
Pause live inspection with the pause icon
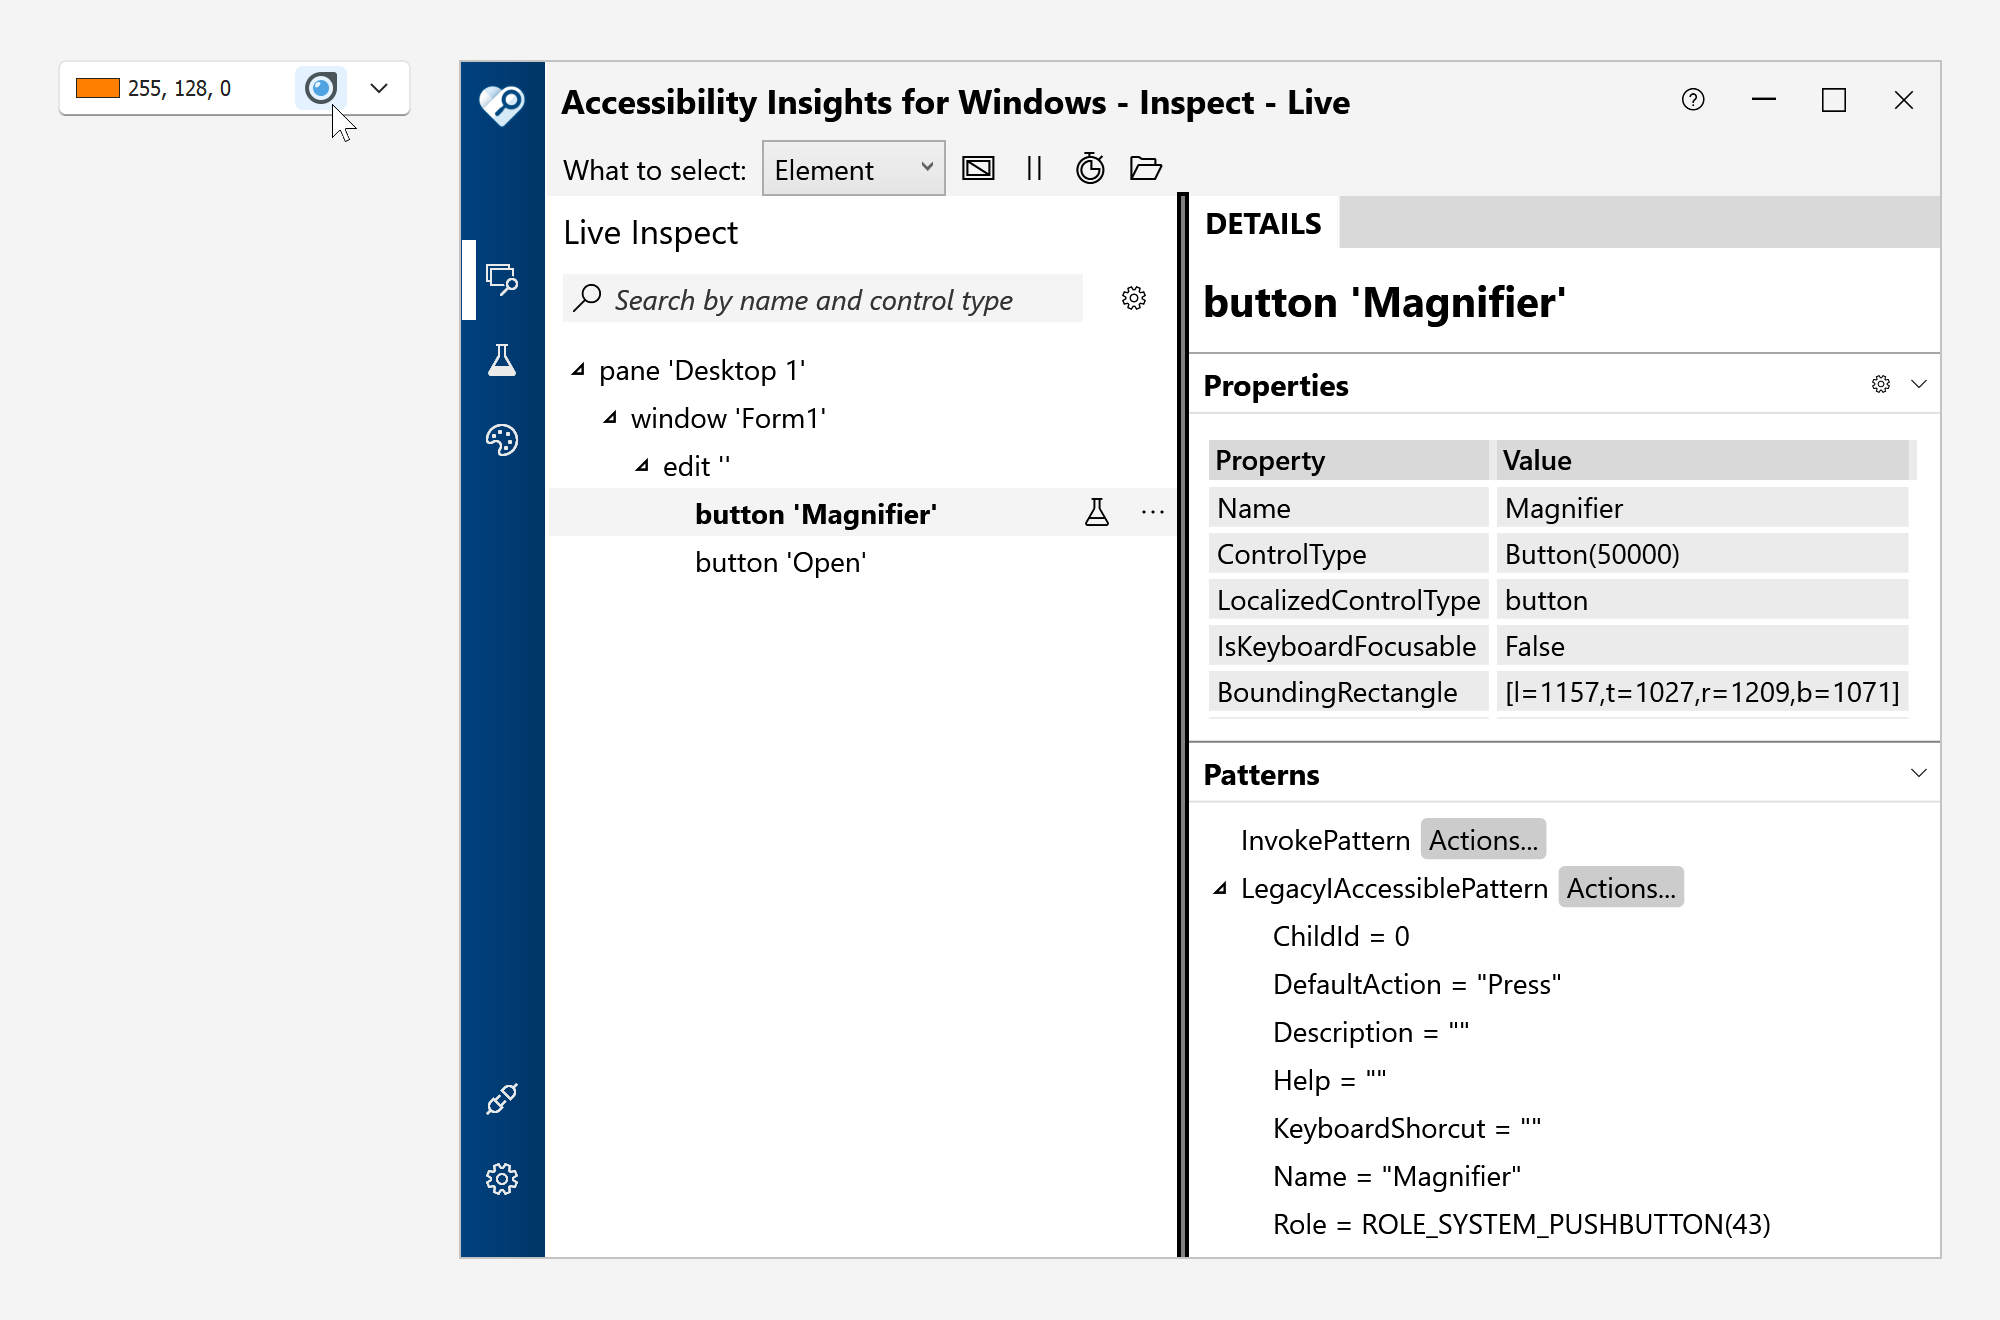coord(1034,168)
